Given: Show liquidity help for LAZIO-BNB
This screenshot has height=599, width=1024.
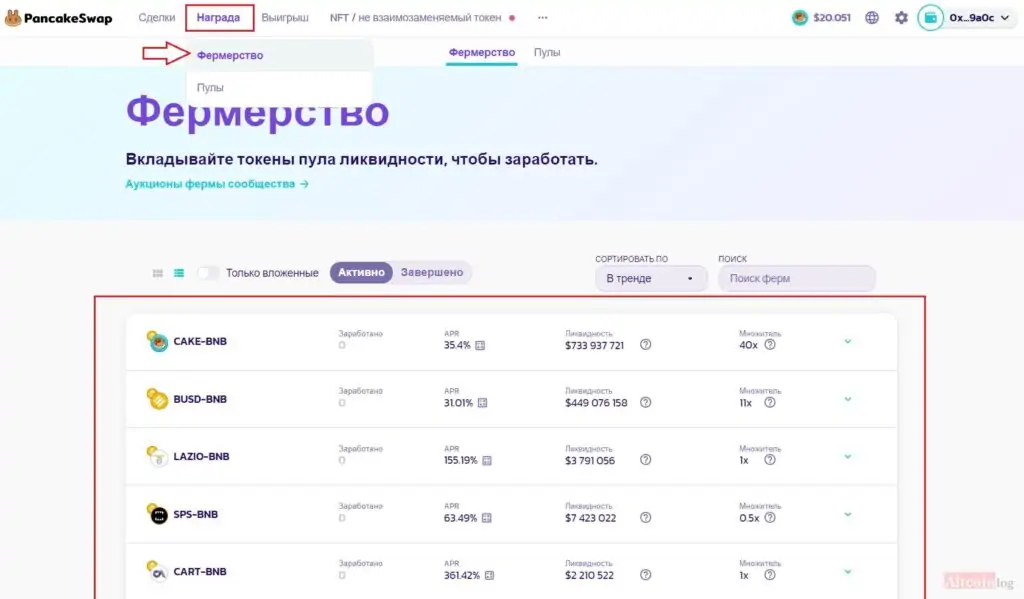Looking at the screenshot, I should tap(645, 460).
